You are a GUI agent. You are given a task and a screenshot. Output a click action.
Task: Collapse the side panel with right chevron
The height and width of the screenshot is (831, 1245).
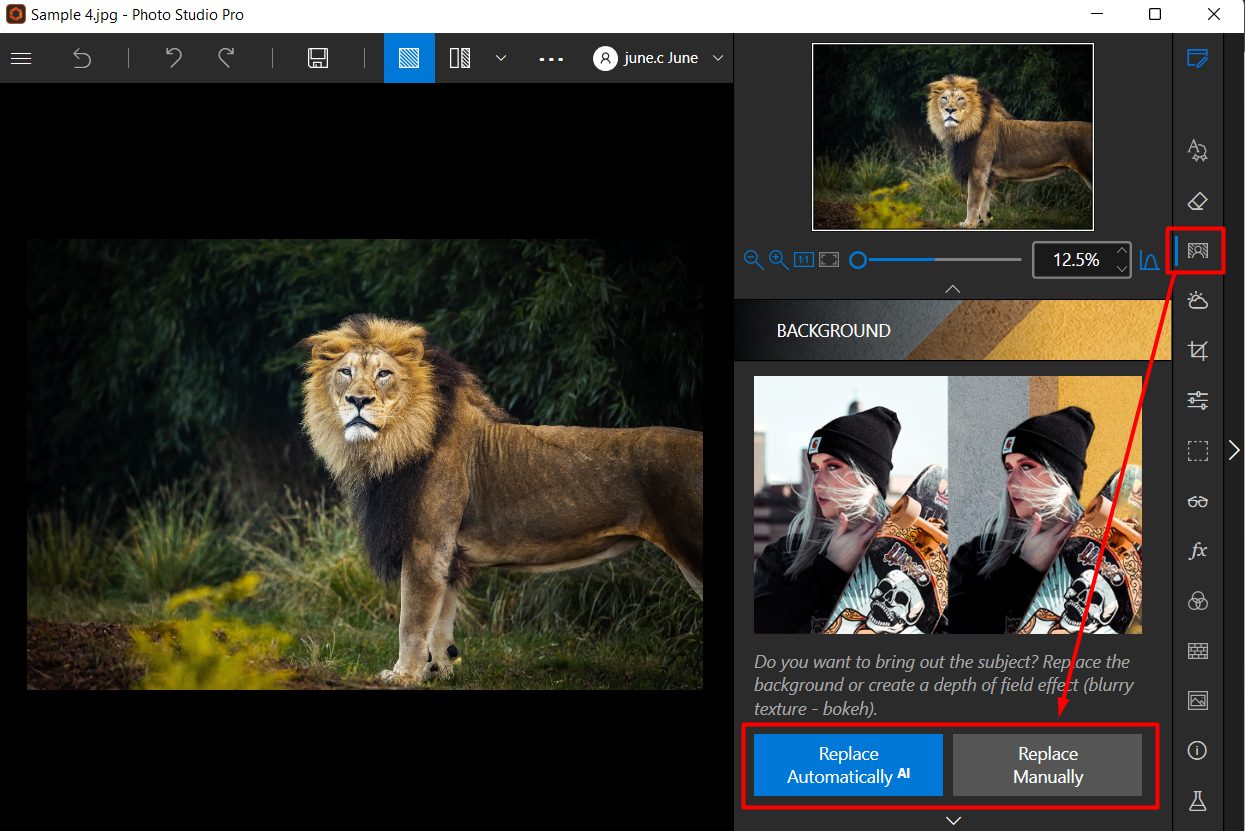coord(1234,450)
